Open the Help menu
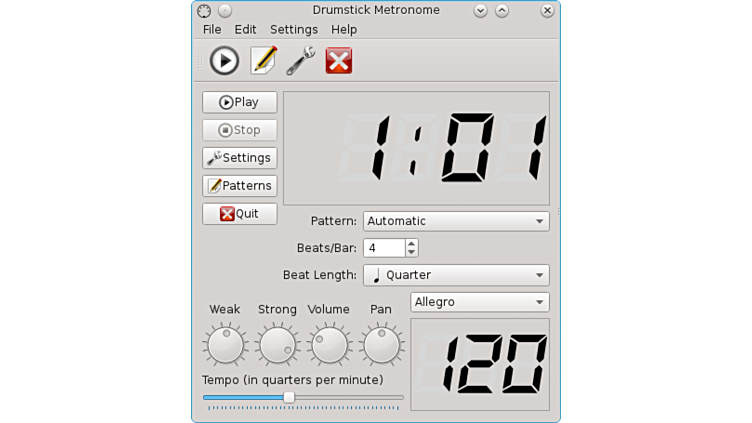752x423 pixels. point(344,30)
